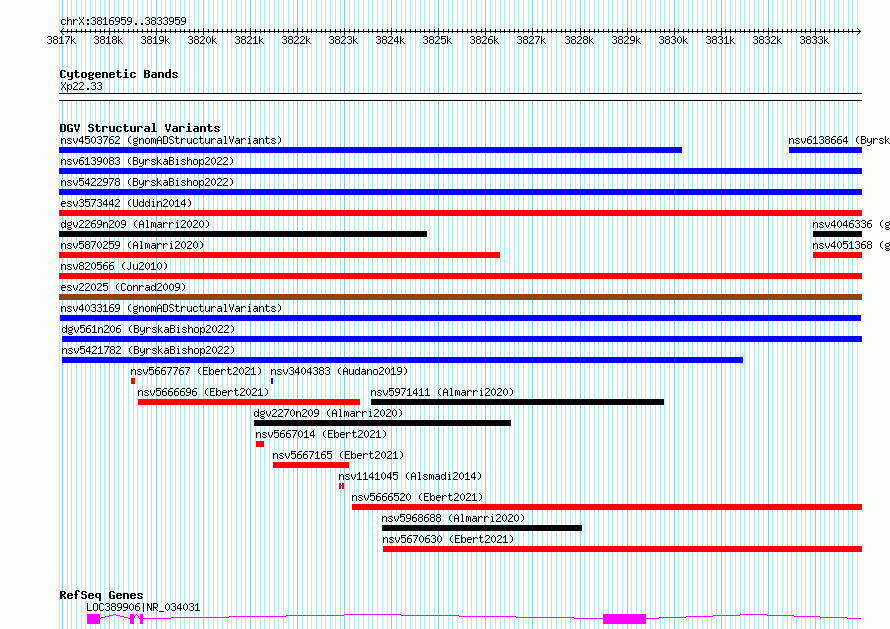The width and height of the screenshot is (890, 629).
Task: Click the large magenta exon near 3829k
Action: point(624,619)
